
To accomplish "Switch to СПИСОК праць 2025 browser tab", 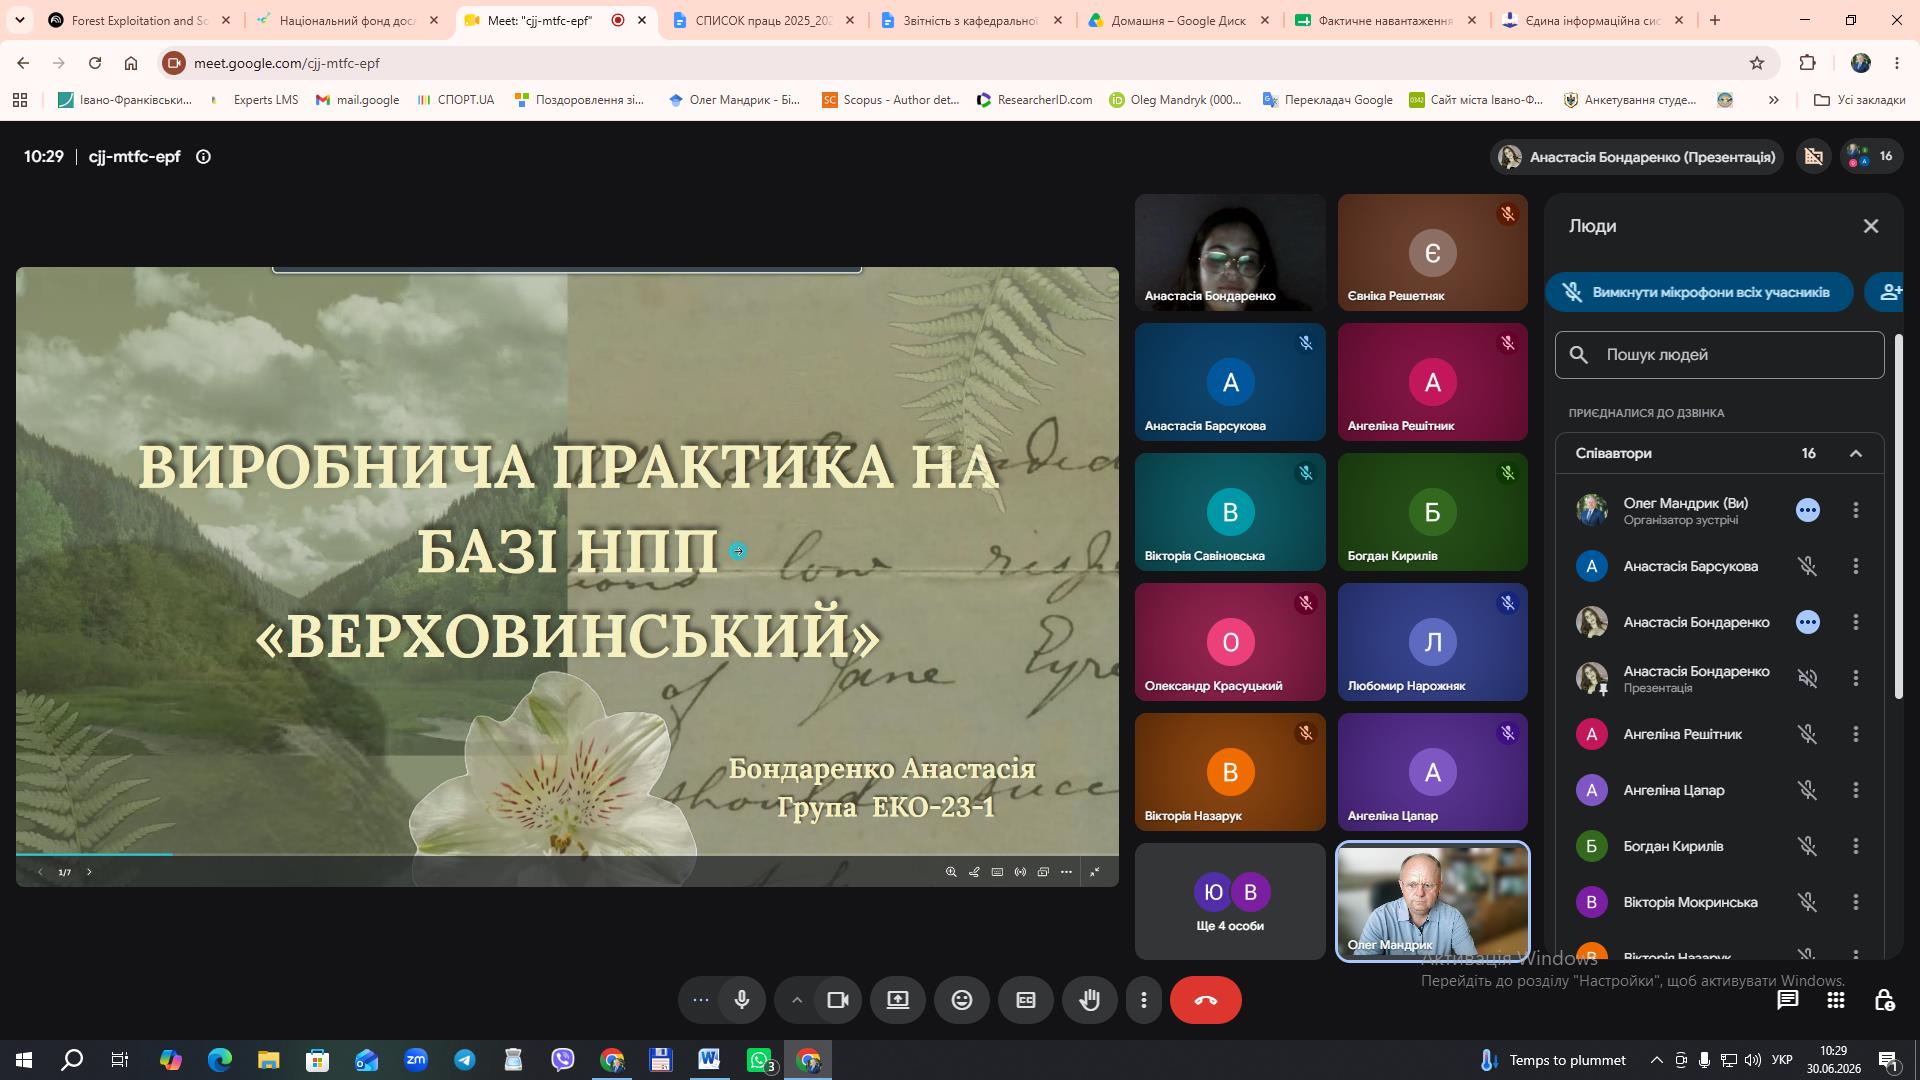I will (x=764, y=20).
